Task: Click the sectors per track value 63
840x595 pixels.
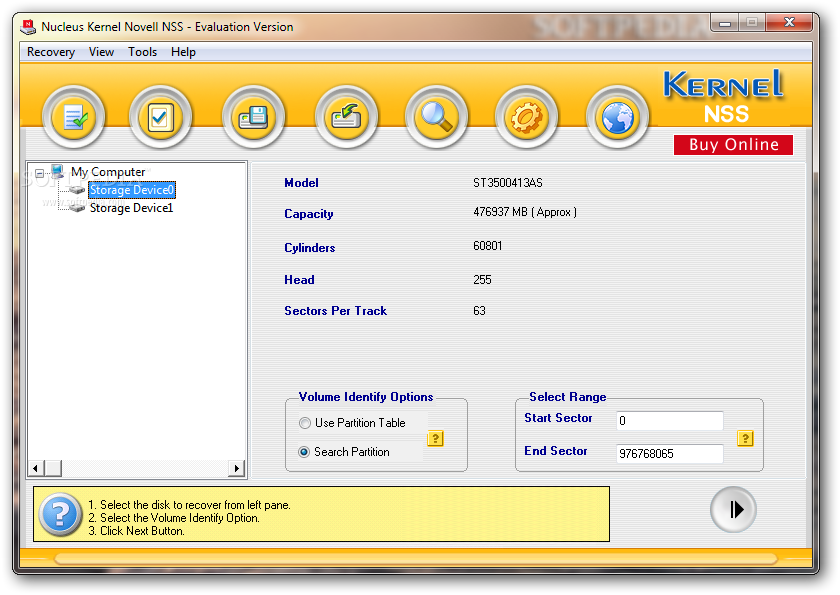Action: point(479,311)
